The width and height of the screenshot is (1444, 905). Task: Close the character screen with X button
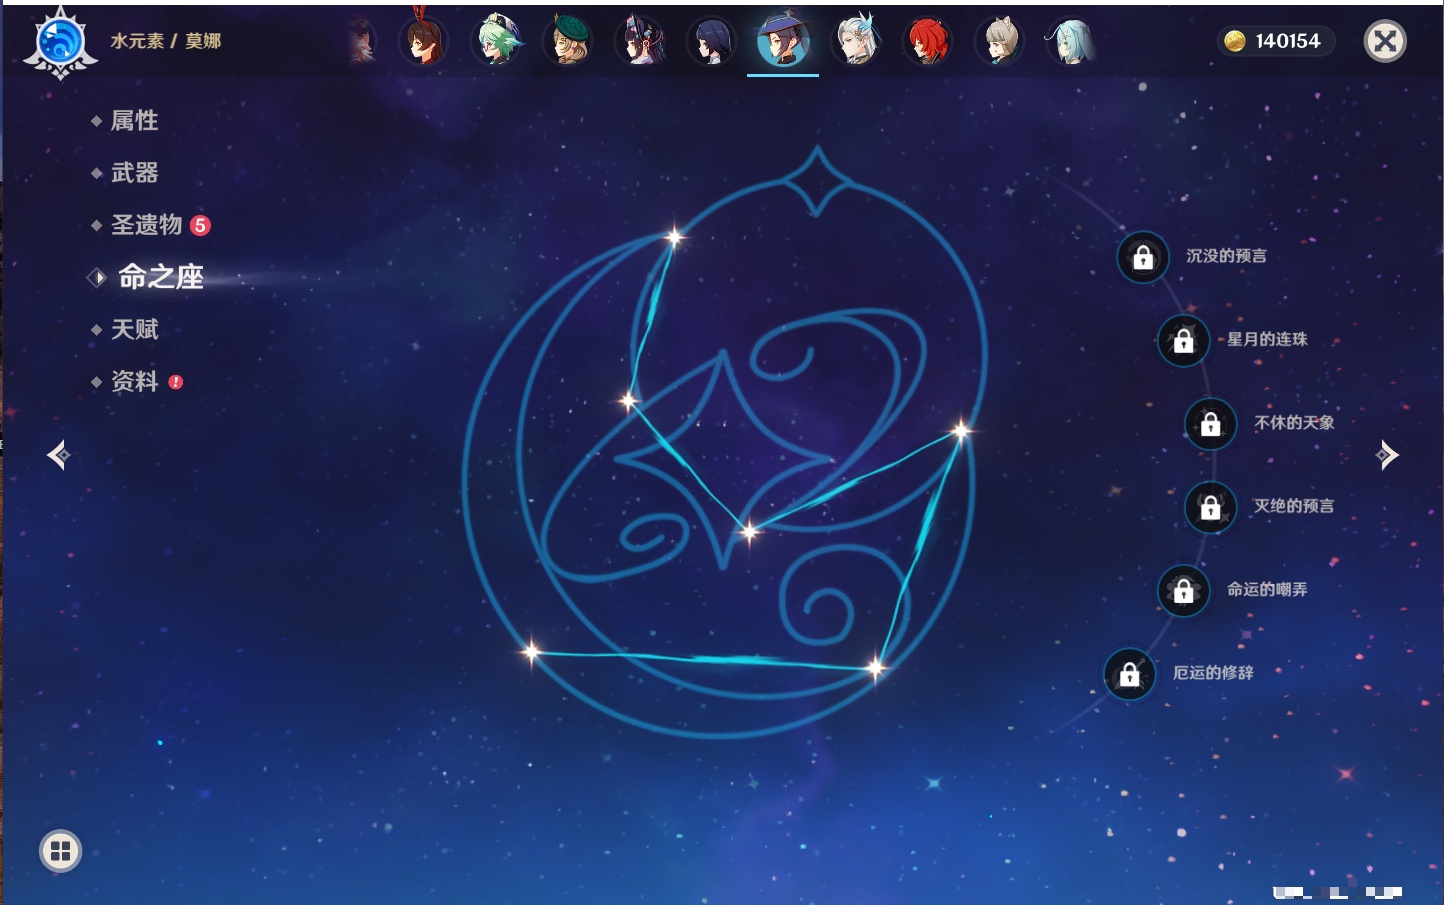click(1385, 41)
